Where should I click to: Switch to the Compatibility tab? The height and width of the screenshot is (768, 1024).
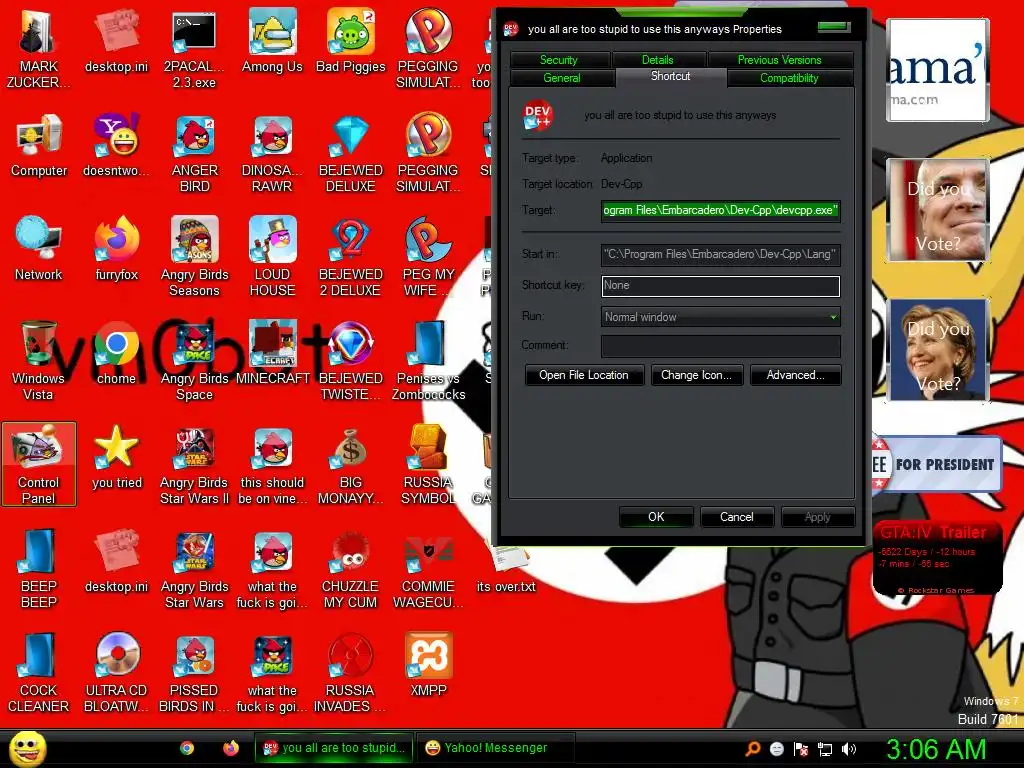click(789, 78)
